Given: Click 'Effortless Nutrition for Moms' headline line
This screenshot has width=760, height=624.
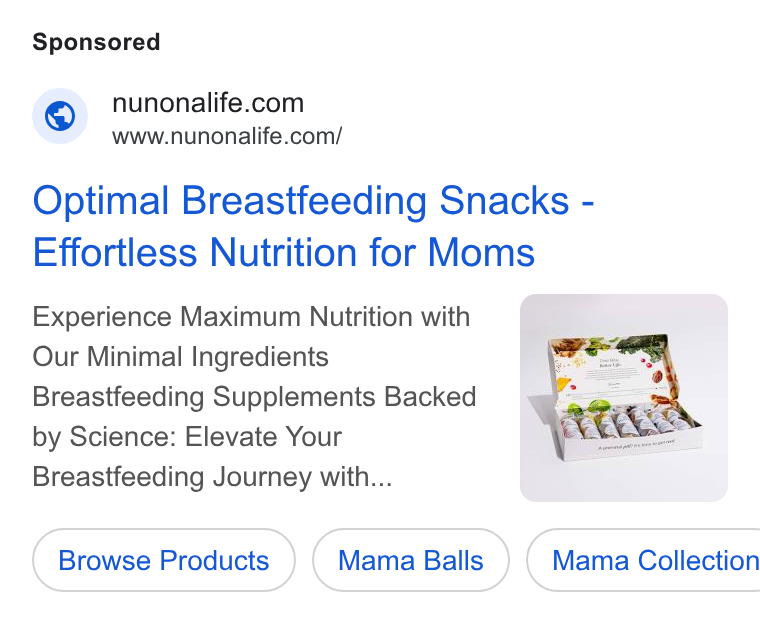Looking at the screenshot, I should 284,252.
